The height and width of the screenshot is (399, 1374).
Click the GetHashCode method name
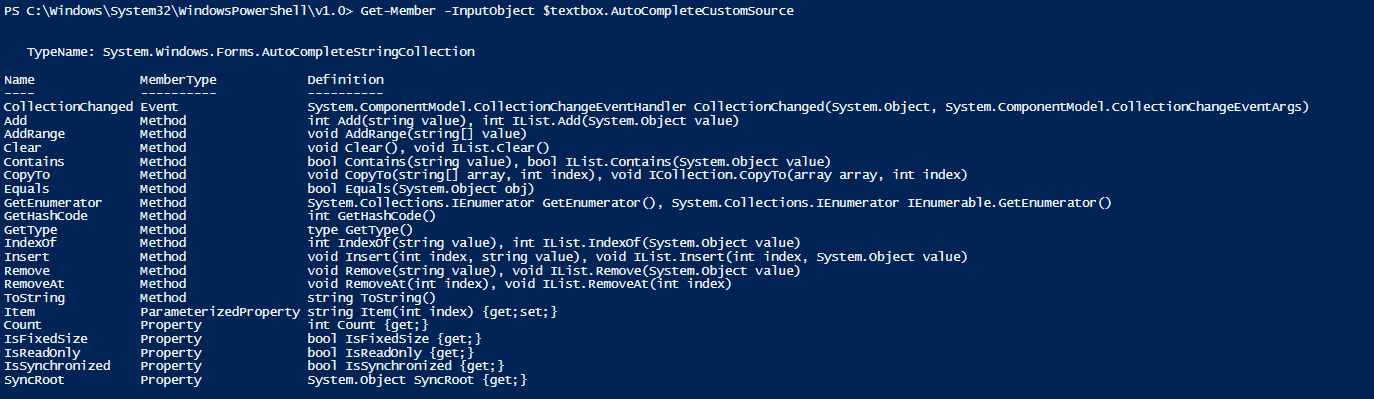[46, 216]
